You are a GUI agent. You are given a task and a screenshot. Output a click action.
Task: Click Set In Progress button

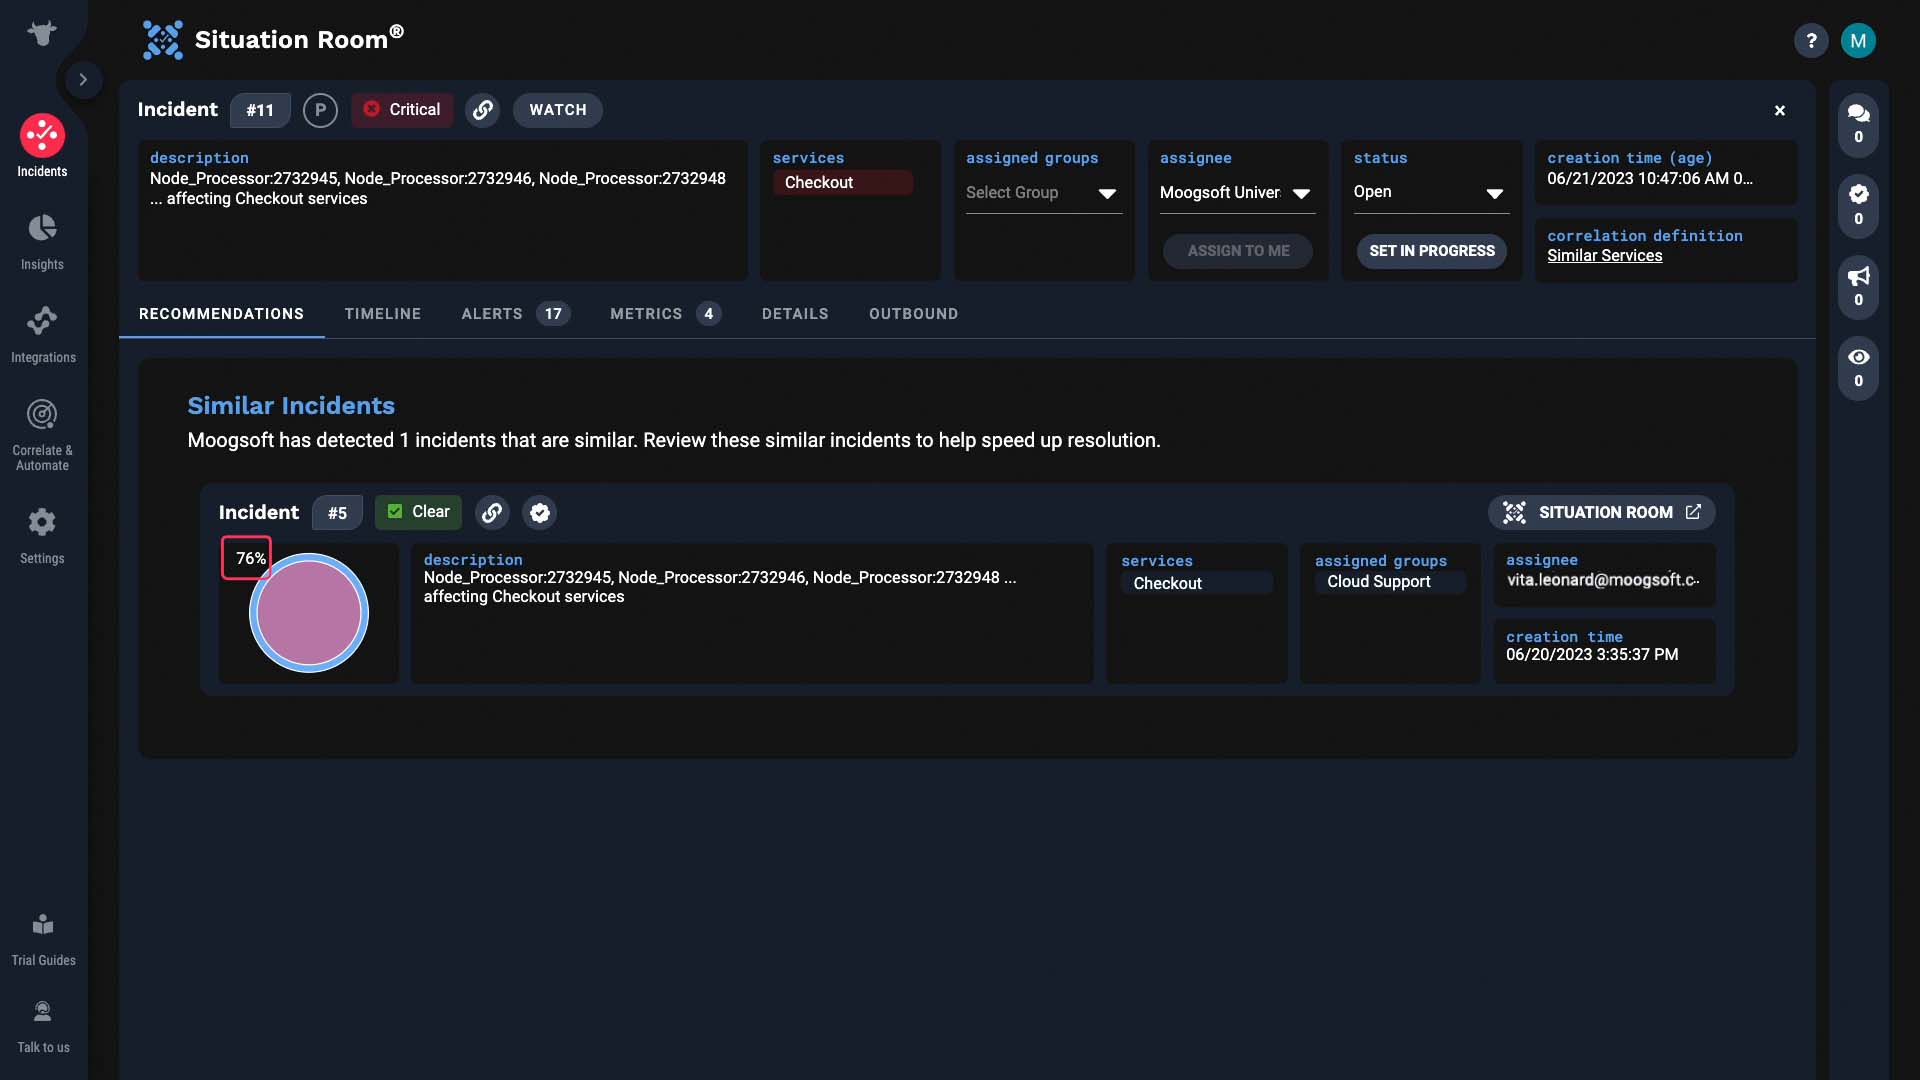point(1432,251)
